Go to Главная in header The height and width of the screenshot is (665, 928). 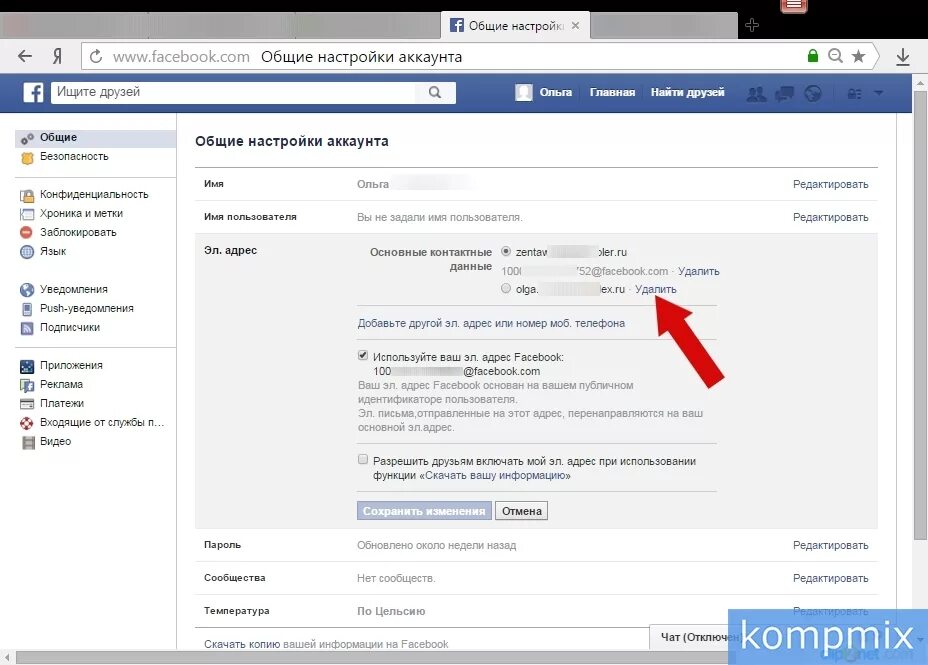click(x=612, y=92)
